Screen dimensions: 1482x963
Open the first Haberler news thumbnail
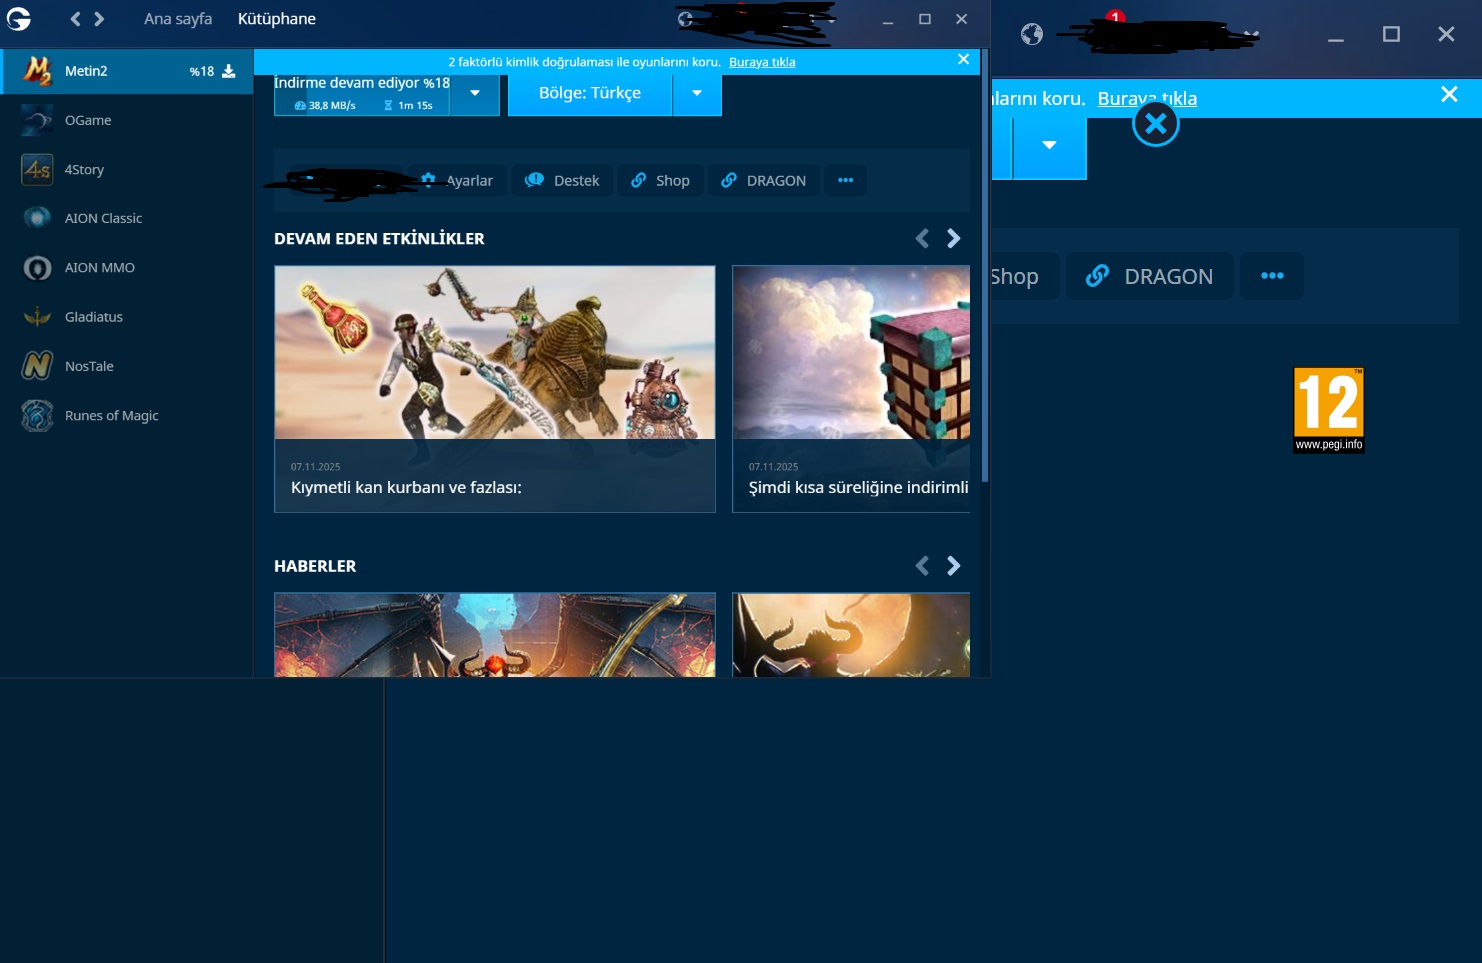(495, 635)
